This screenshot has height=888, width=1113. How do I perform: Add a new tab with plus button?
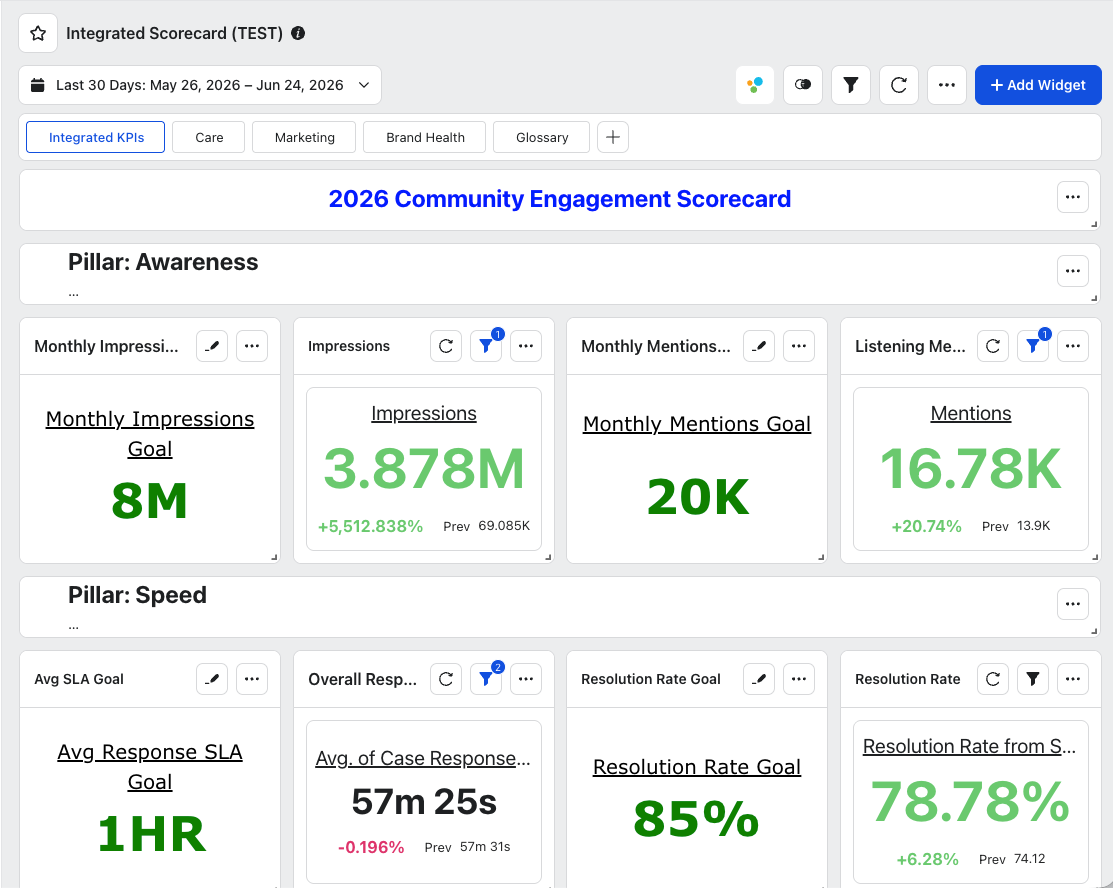pos(613,137)
